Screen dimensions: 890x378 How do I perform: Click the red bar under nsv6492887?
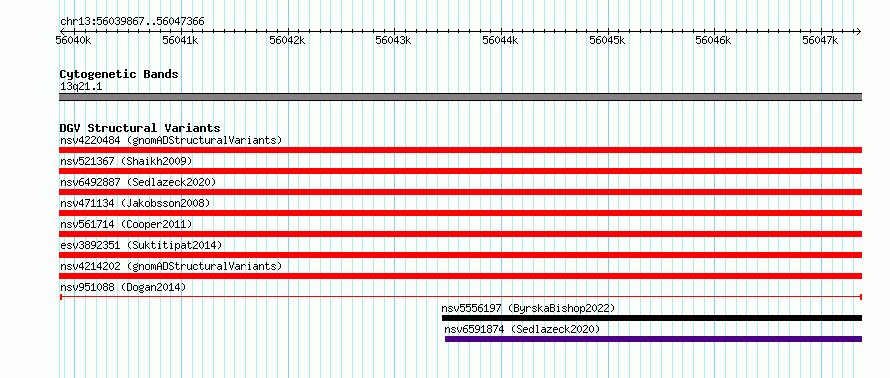click(460, 192)
